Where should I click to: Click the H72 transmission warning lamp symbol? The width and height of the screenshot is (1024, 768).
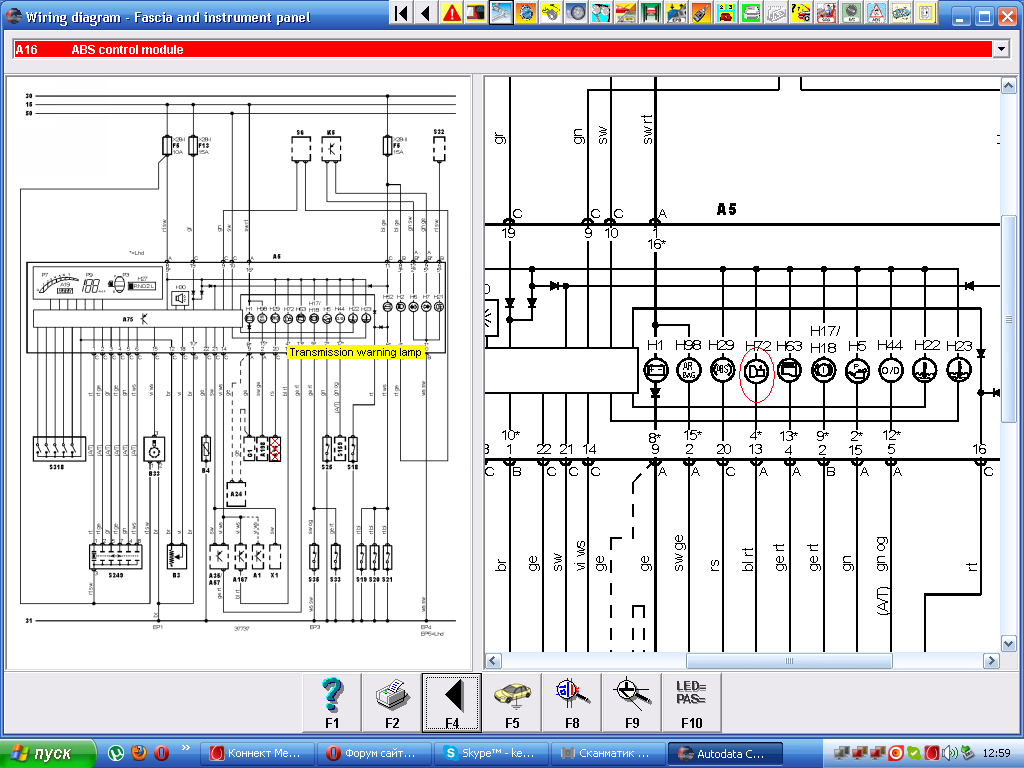pos(756,371)
